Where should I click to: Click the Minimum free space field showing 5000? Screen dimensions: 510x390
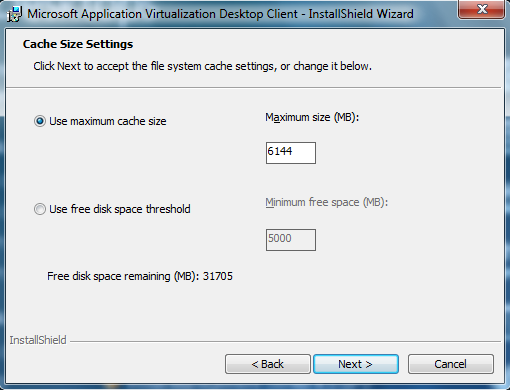[291, 240]
